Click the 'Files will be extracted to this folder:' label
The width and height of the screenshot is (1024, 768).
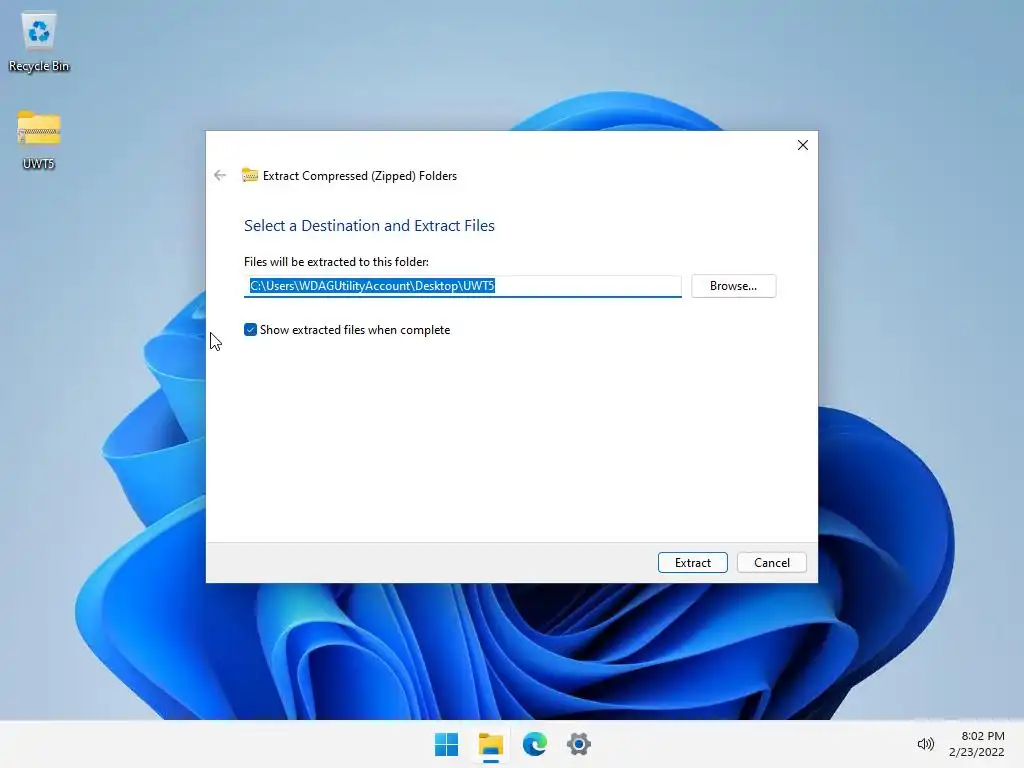tap(336, 262)
